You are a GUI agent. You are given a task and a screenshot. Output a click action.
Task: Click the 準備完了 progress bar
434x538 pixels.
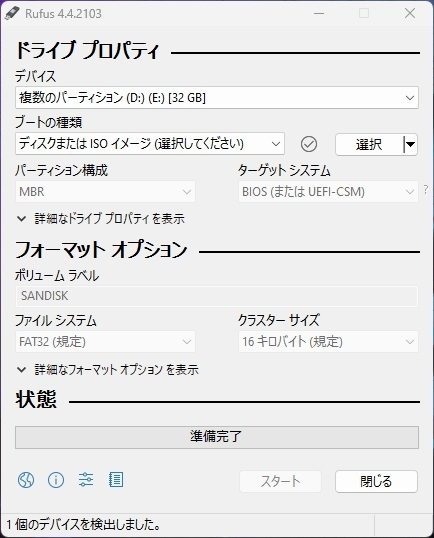(x=217, y=437)
